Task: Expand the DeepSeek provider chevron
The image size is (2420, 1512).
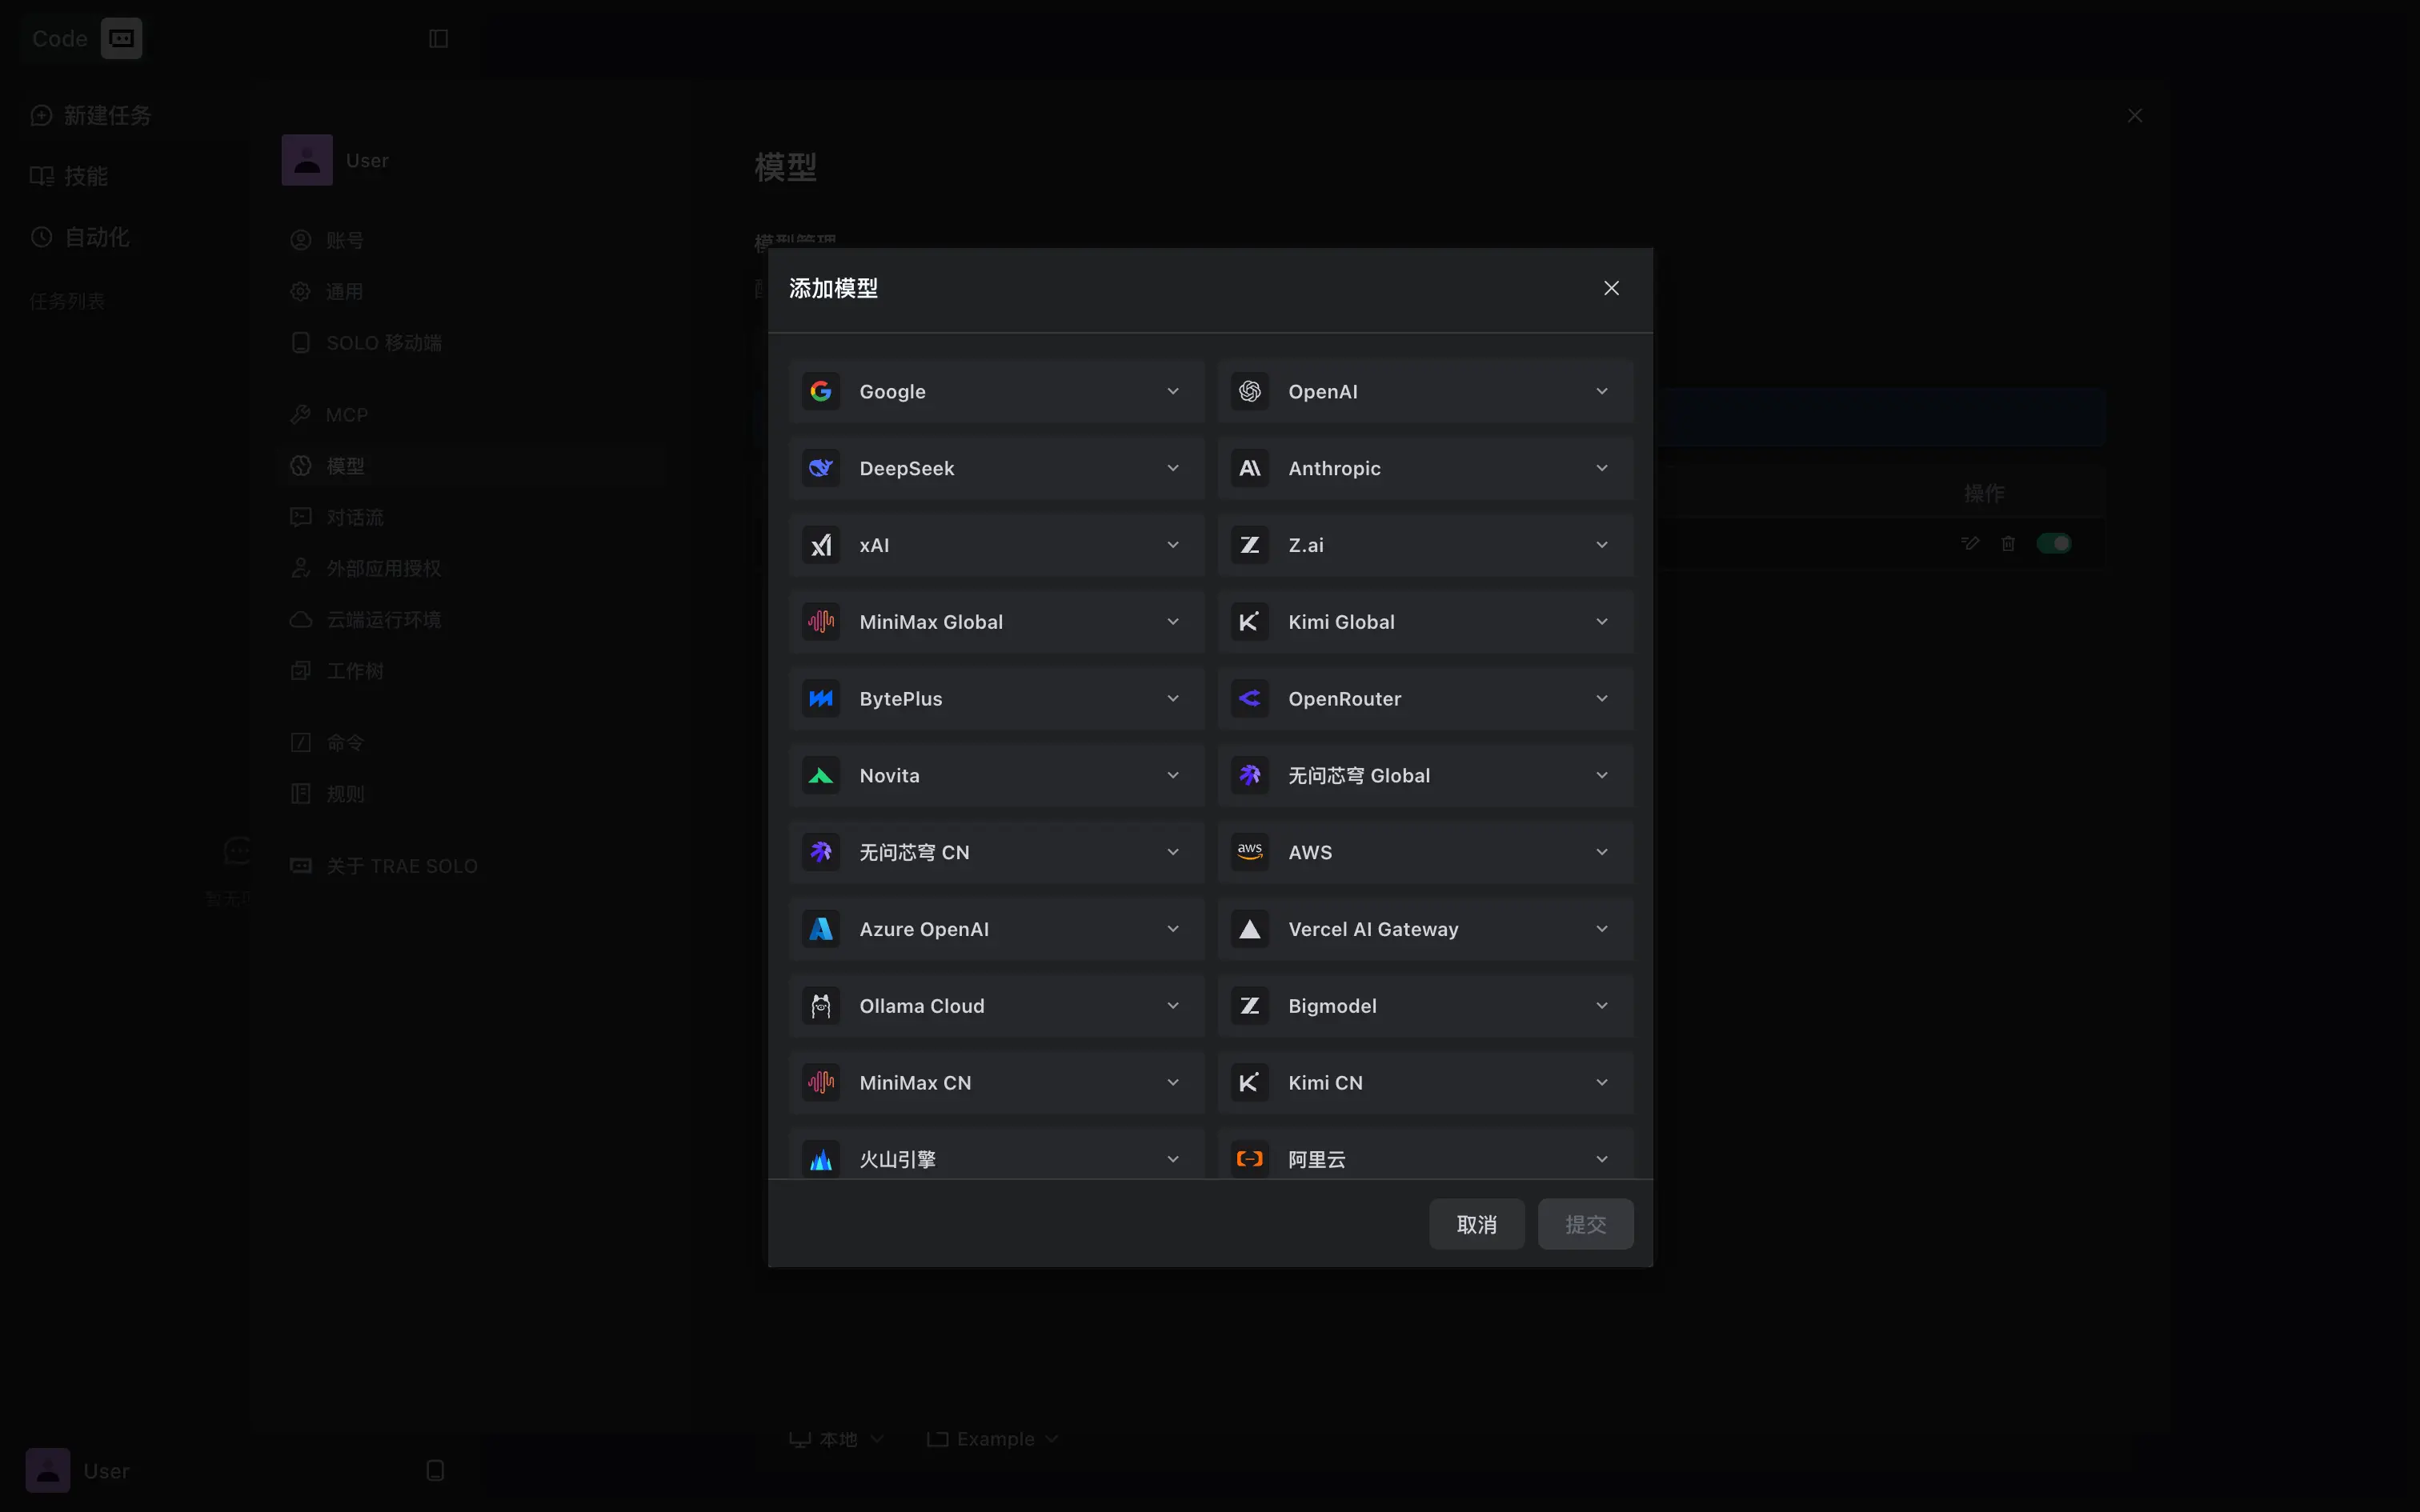Action: 1173,468
